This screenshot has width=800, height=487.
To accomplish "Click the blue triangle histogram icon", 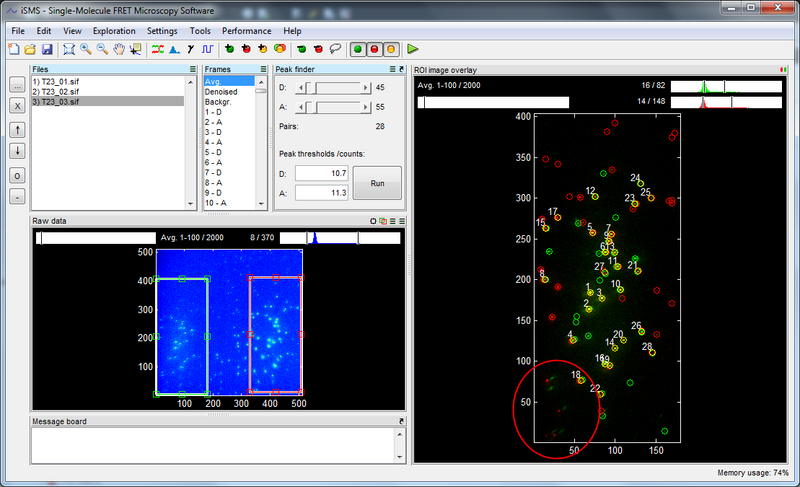I will point(174,48).
